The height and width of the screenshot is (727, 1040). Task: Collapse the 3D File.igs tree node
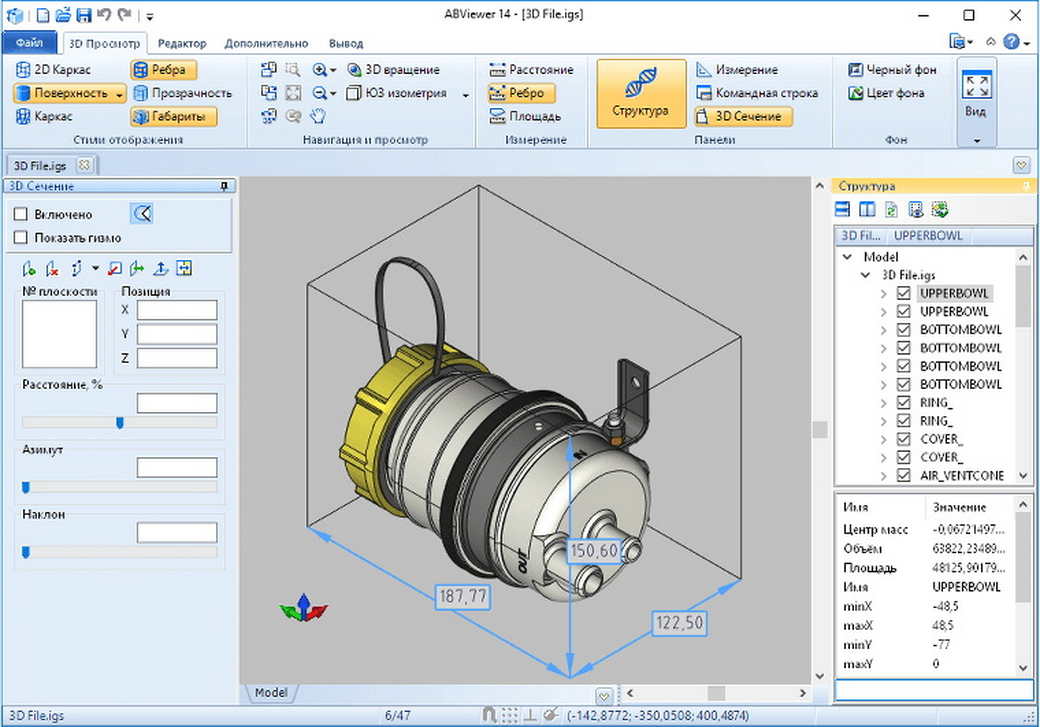coord(866,275)
